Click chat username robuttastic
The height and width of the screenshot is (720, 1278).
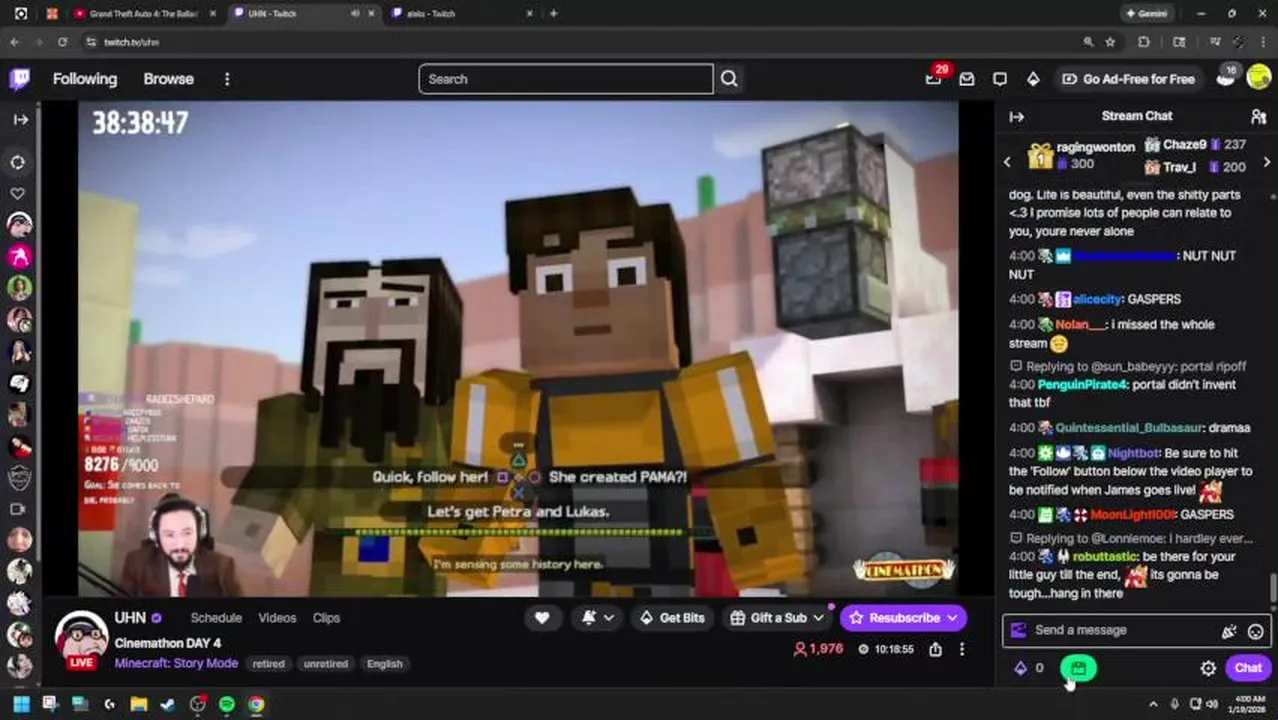1104,556
